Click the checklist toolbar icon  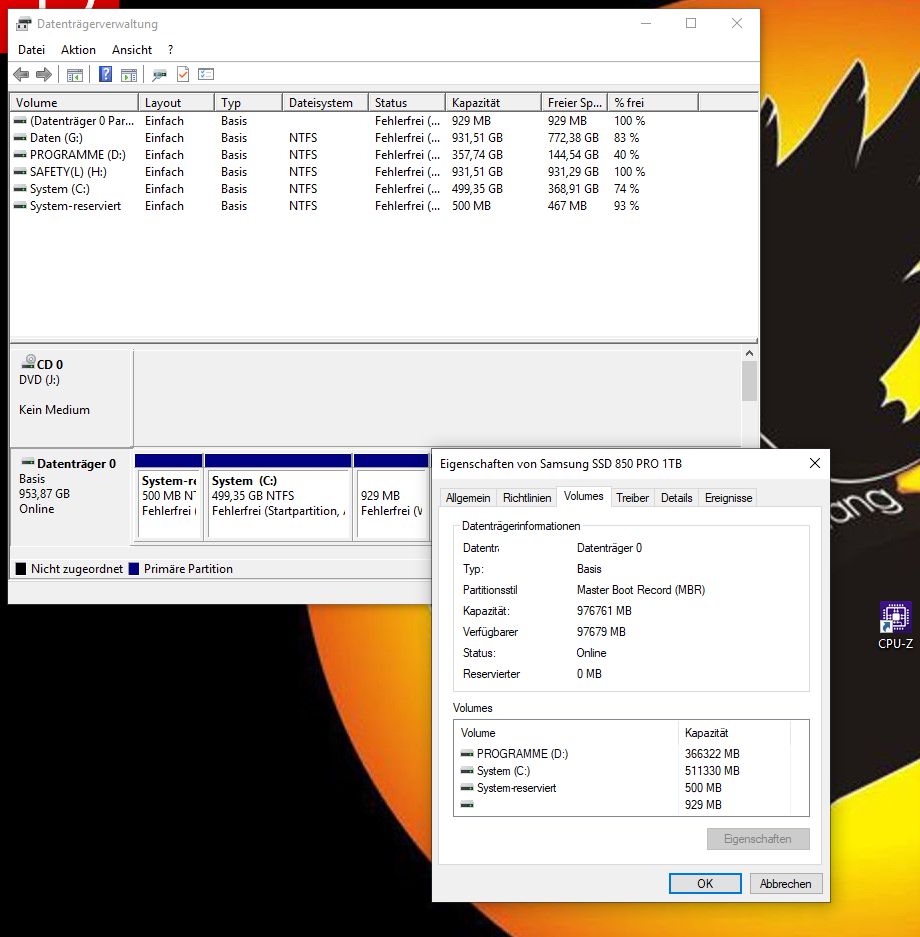pos(206,74)
